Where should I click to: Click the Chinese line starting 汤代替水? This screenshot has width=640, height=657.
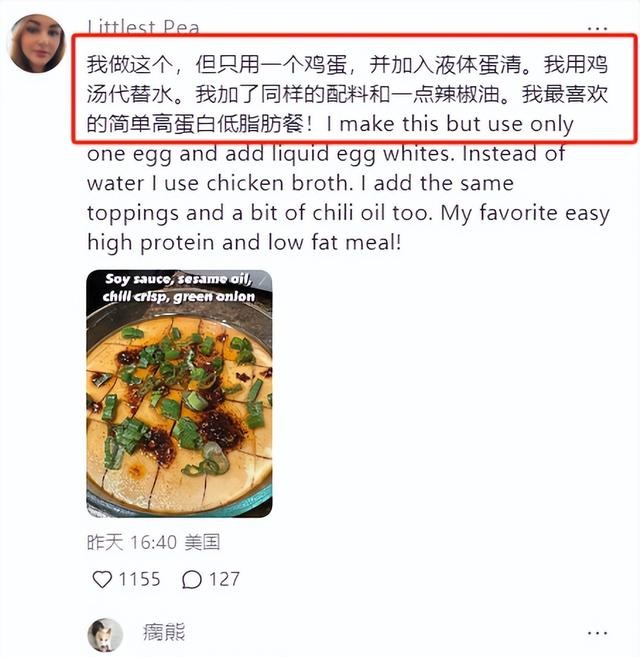coord(347,94)
